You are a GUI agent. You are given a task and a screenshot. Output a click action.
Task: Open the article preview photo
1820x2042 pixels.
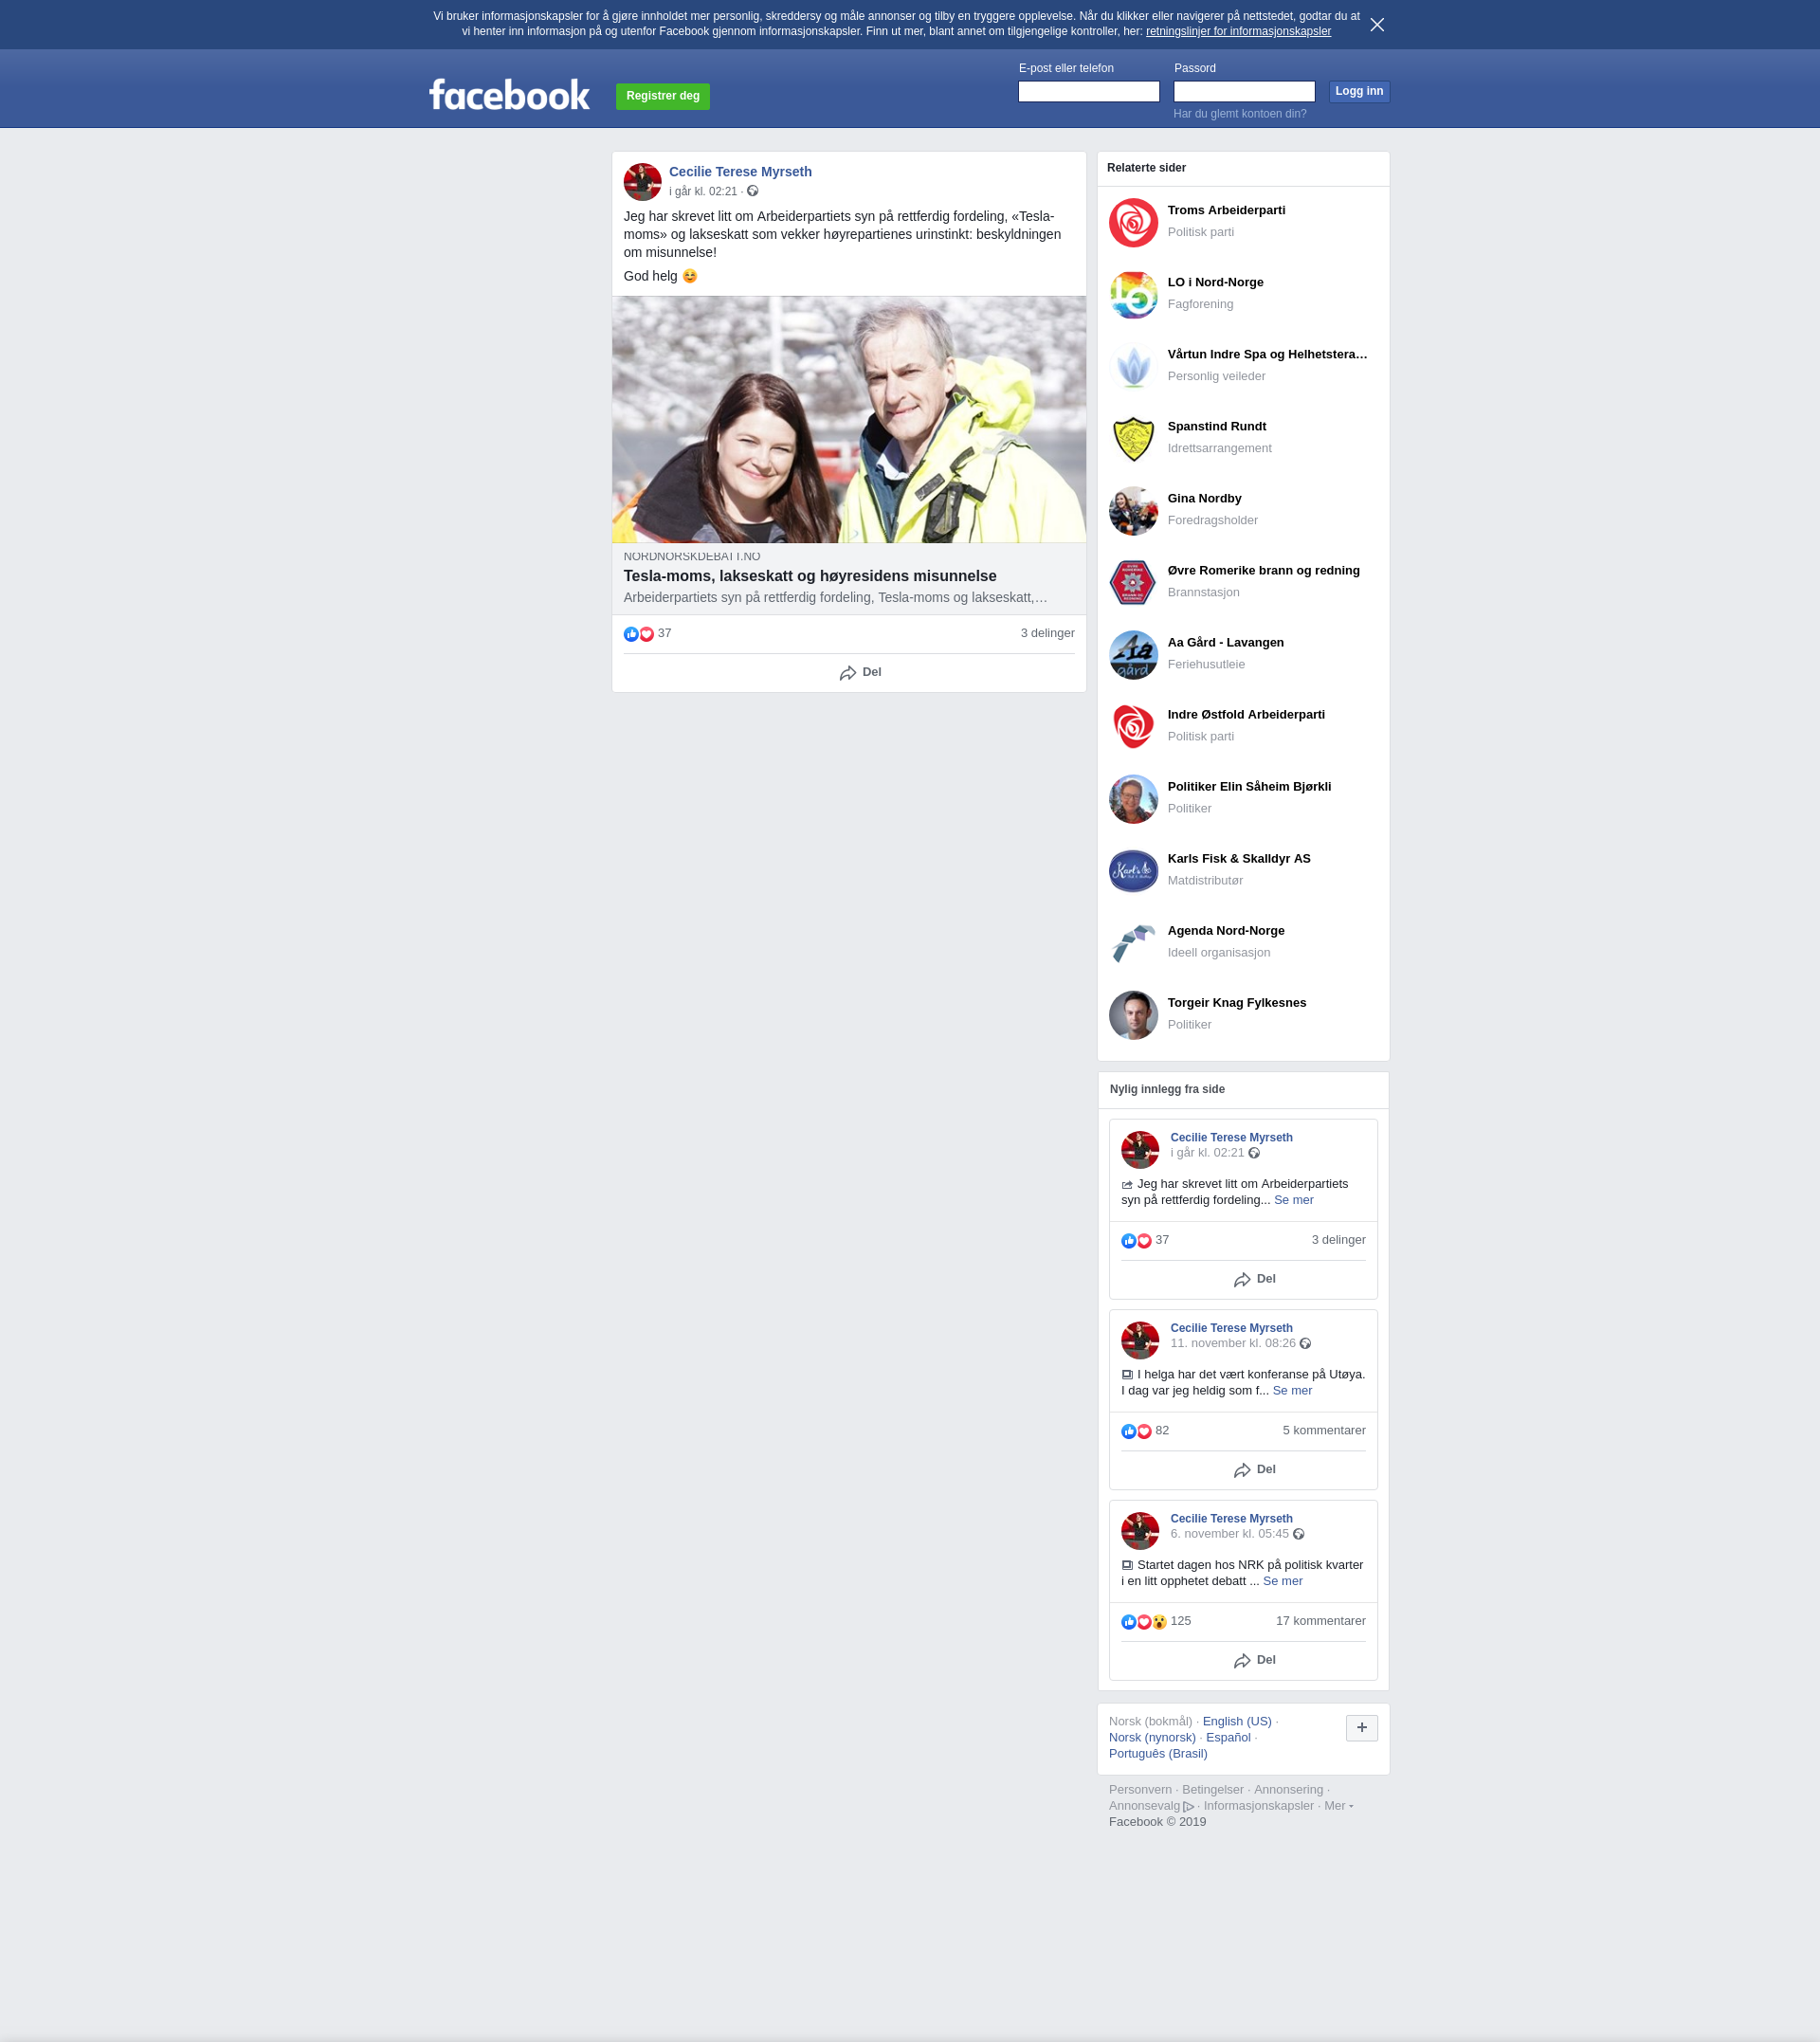(x=848, y=419)
